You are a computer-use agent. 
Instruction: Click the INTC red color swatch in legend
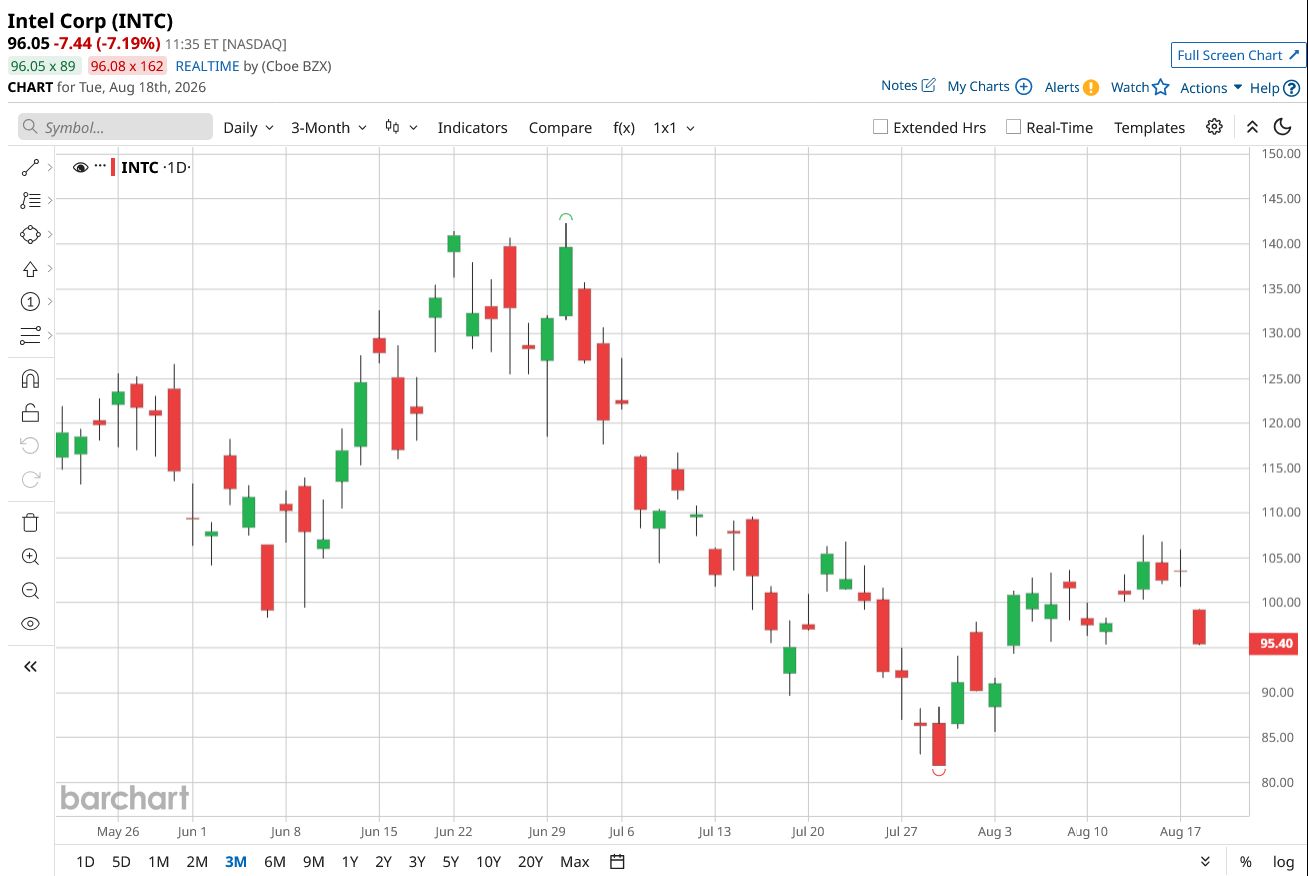point(113,167)
